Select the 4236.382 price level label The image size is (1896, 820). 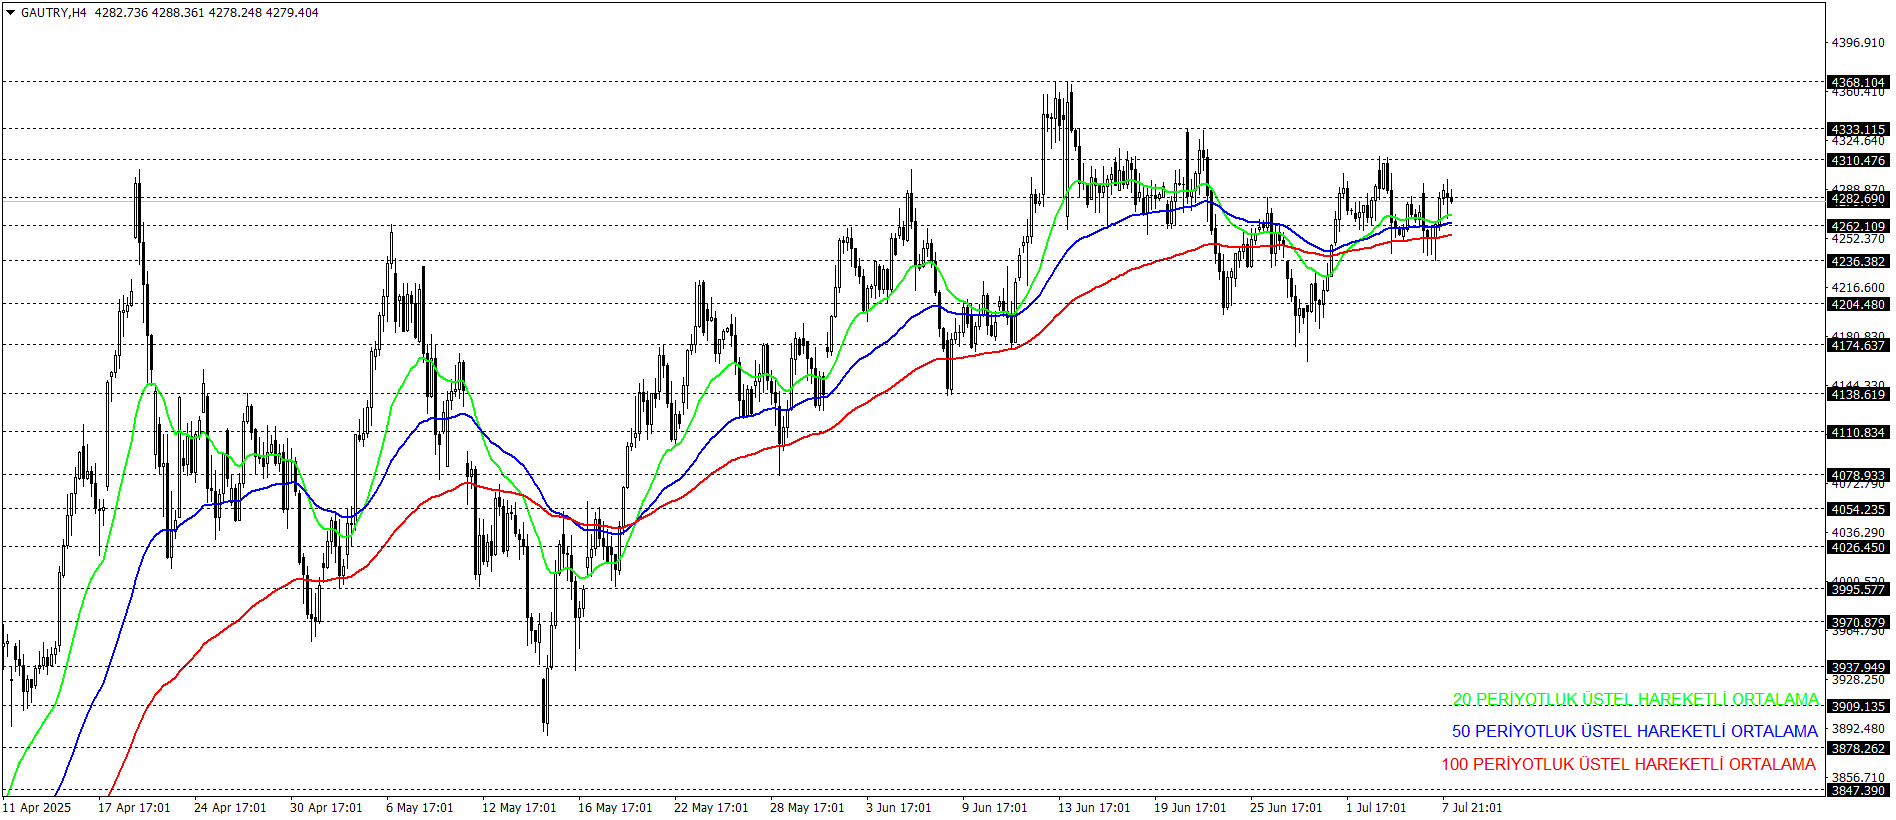tap(1858, 261)
